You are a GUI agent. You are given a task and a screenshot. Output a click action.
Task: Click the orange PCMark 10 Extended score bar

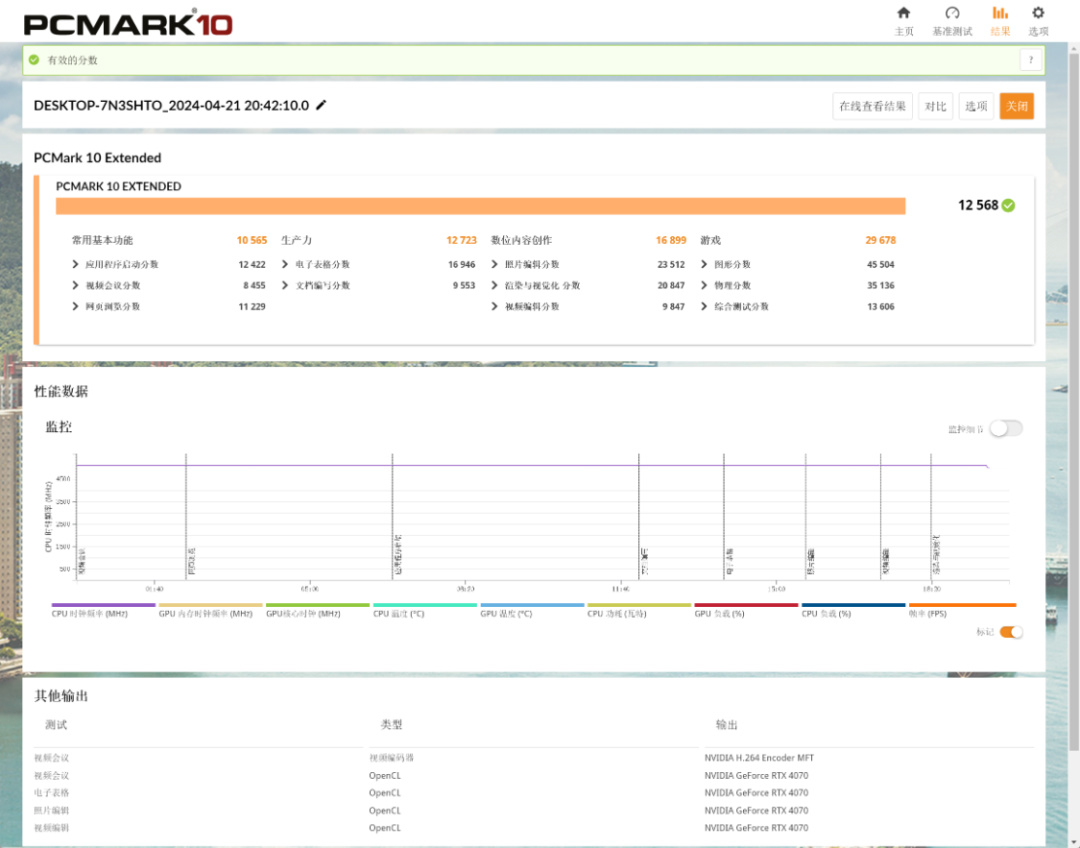(x=480, y=206)
